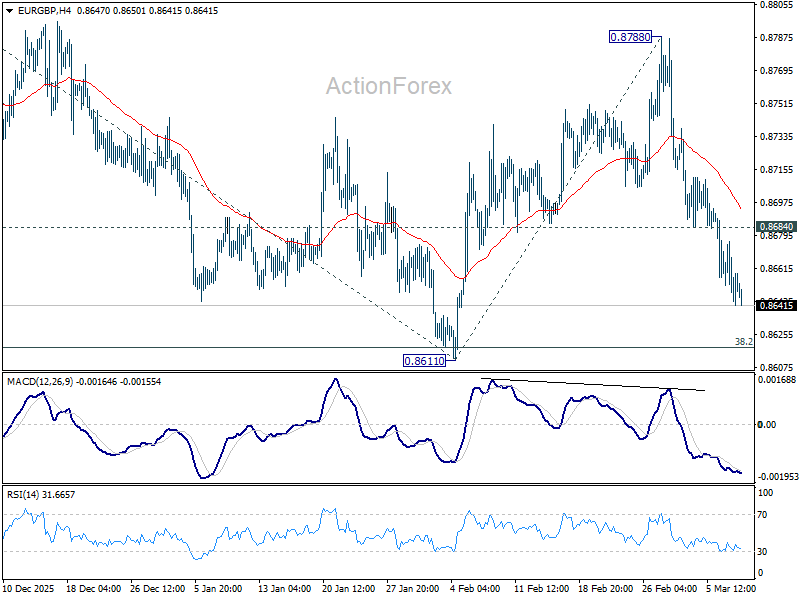Select the 0.88055 price axis value

pyautogui.click(x=777, y=5)
